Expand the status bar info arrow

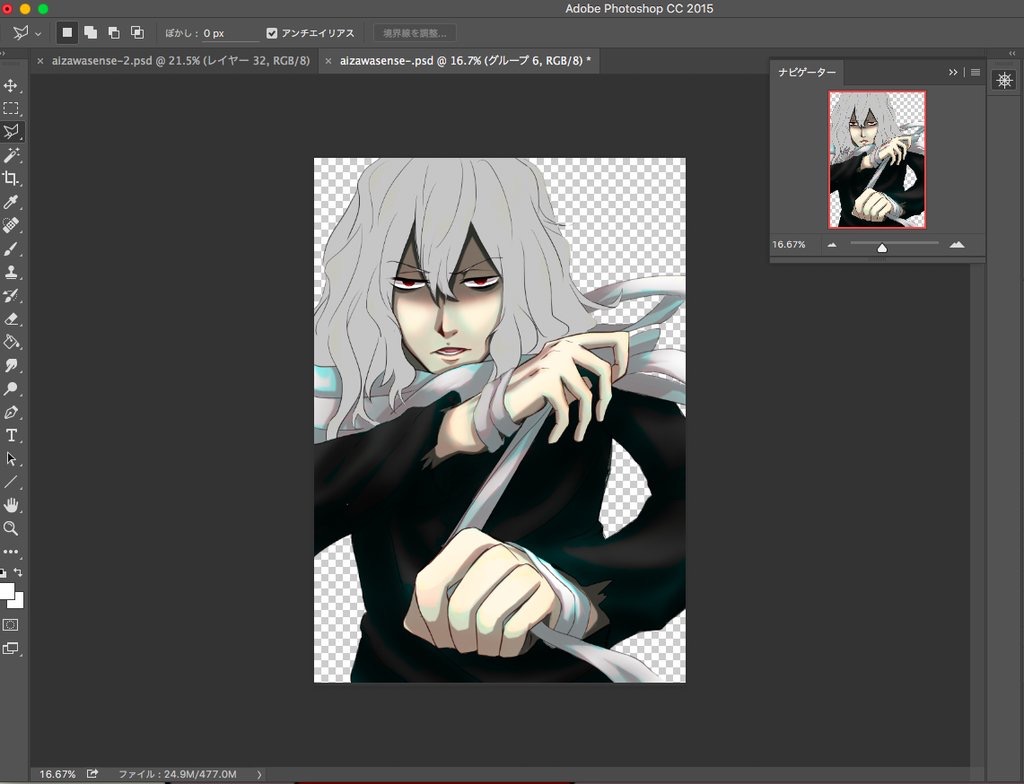(x=259, y=774)
